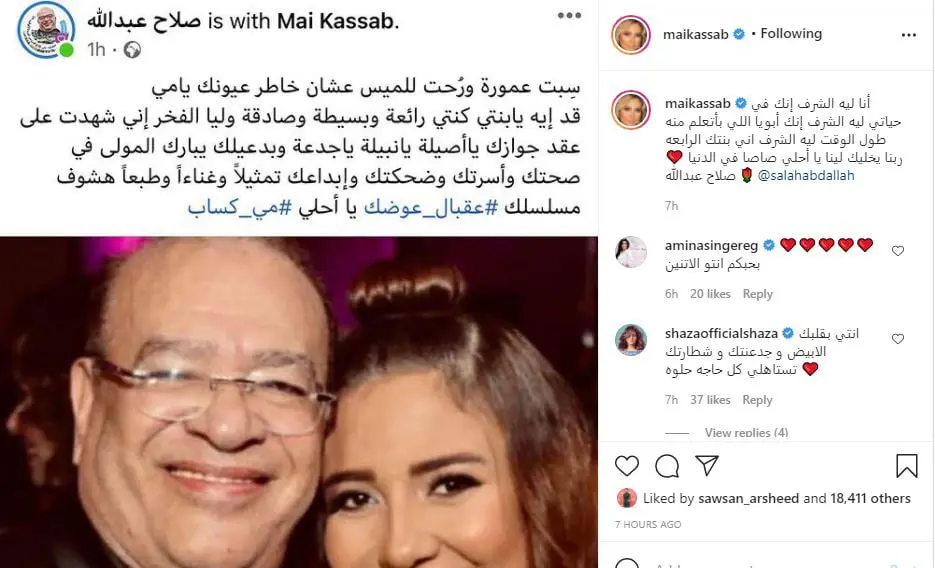Open Facebook post three-dot options menu

pos(569,16)
